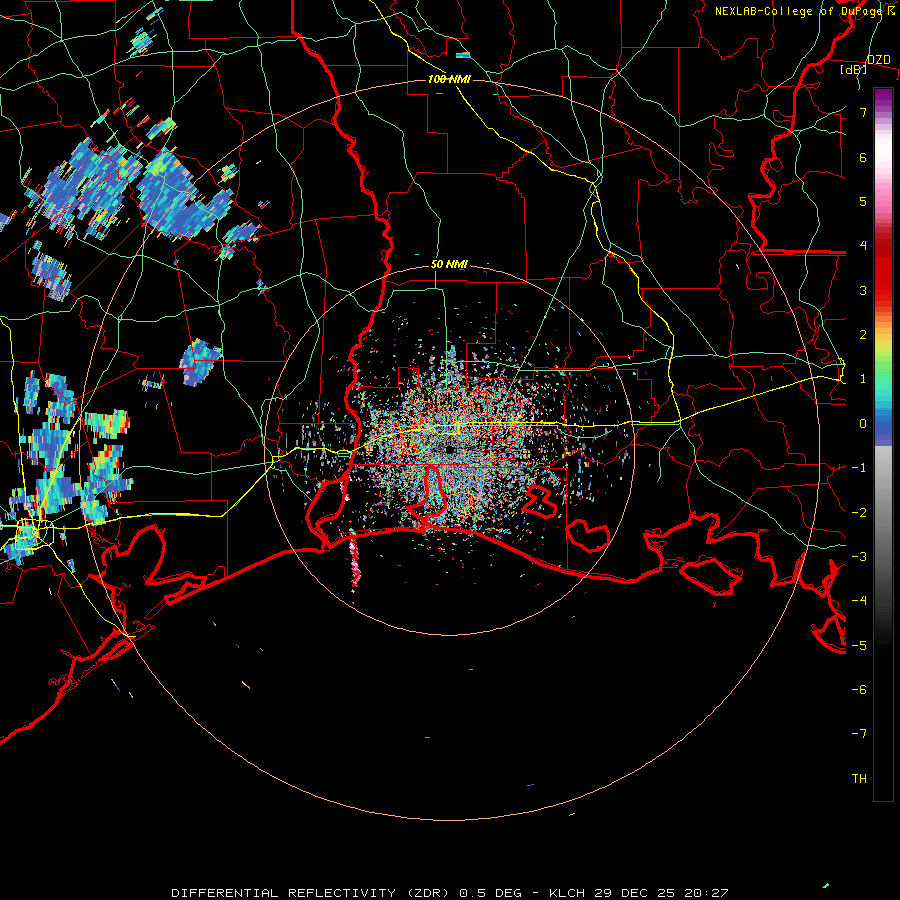The height and width of the screenshot is (900, 900).
Task: Click the NEXLAB-College of DuPage watermark text
Action: click(x=805, y=11)
